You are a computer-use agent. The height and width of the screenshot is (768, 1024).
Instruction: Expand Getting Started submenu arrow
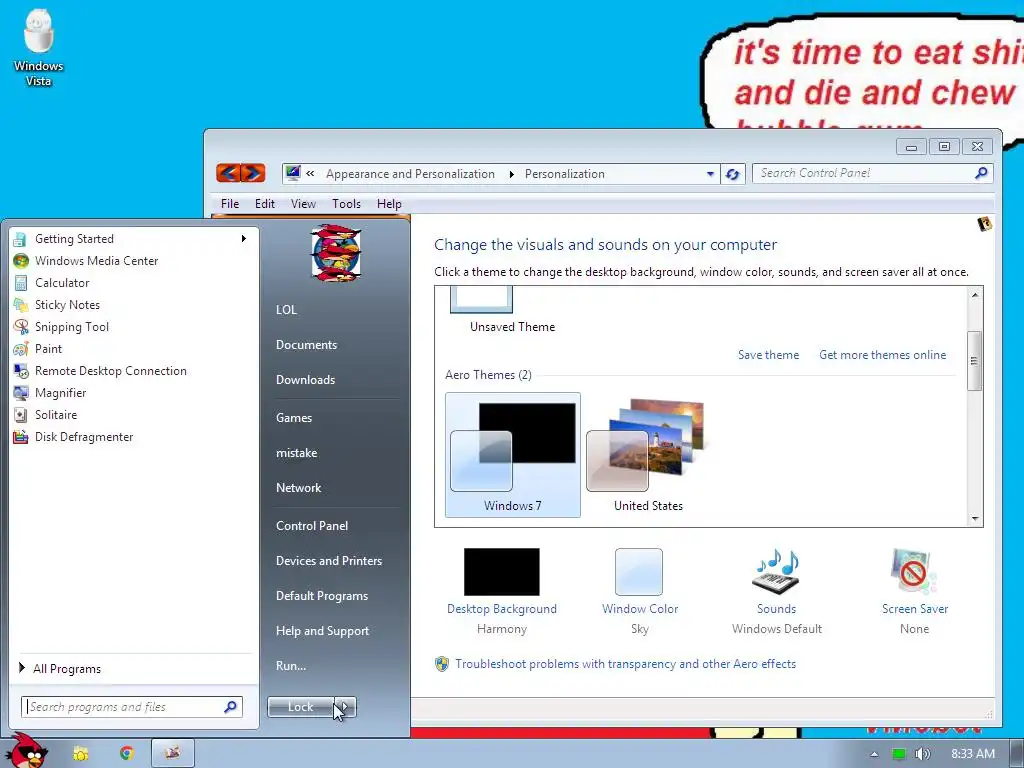coord(244,238)
